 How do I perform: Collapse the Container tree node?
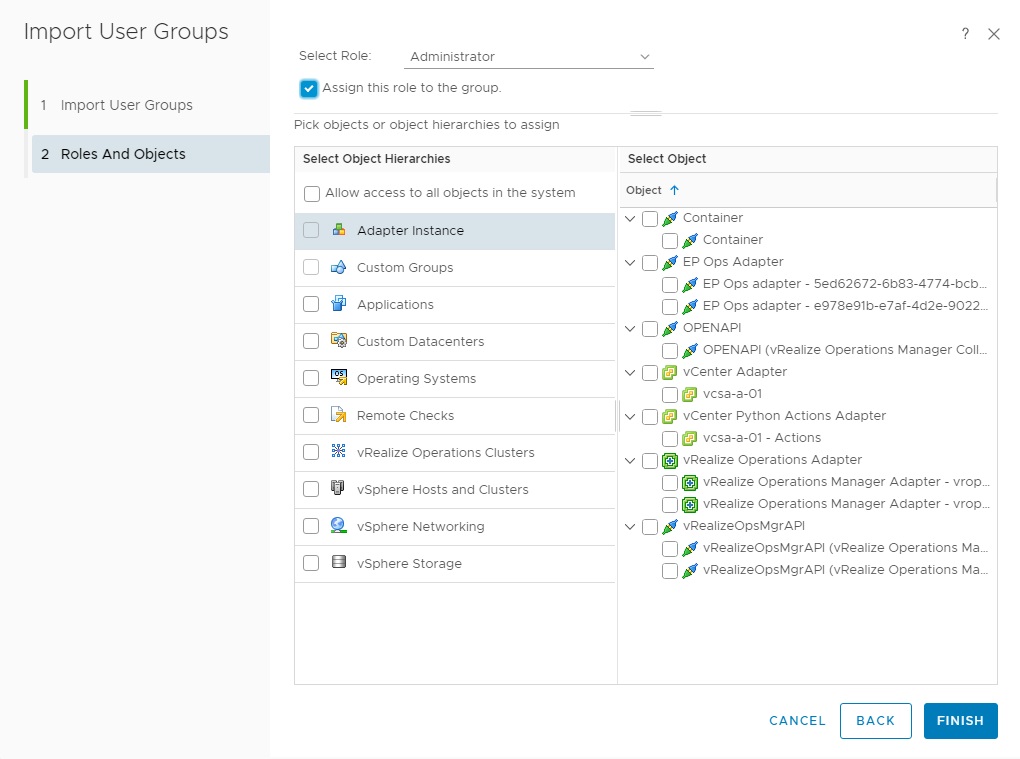pos(630,219)
